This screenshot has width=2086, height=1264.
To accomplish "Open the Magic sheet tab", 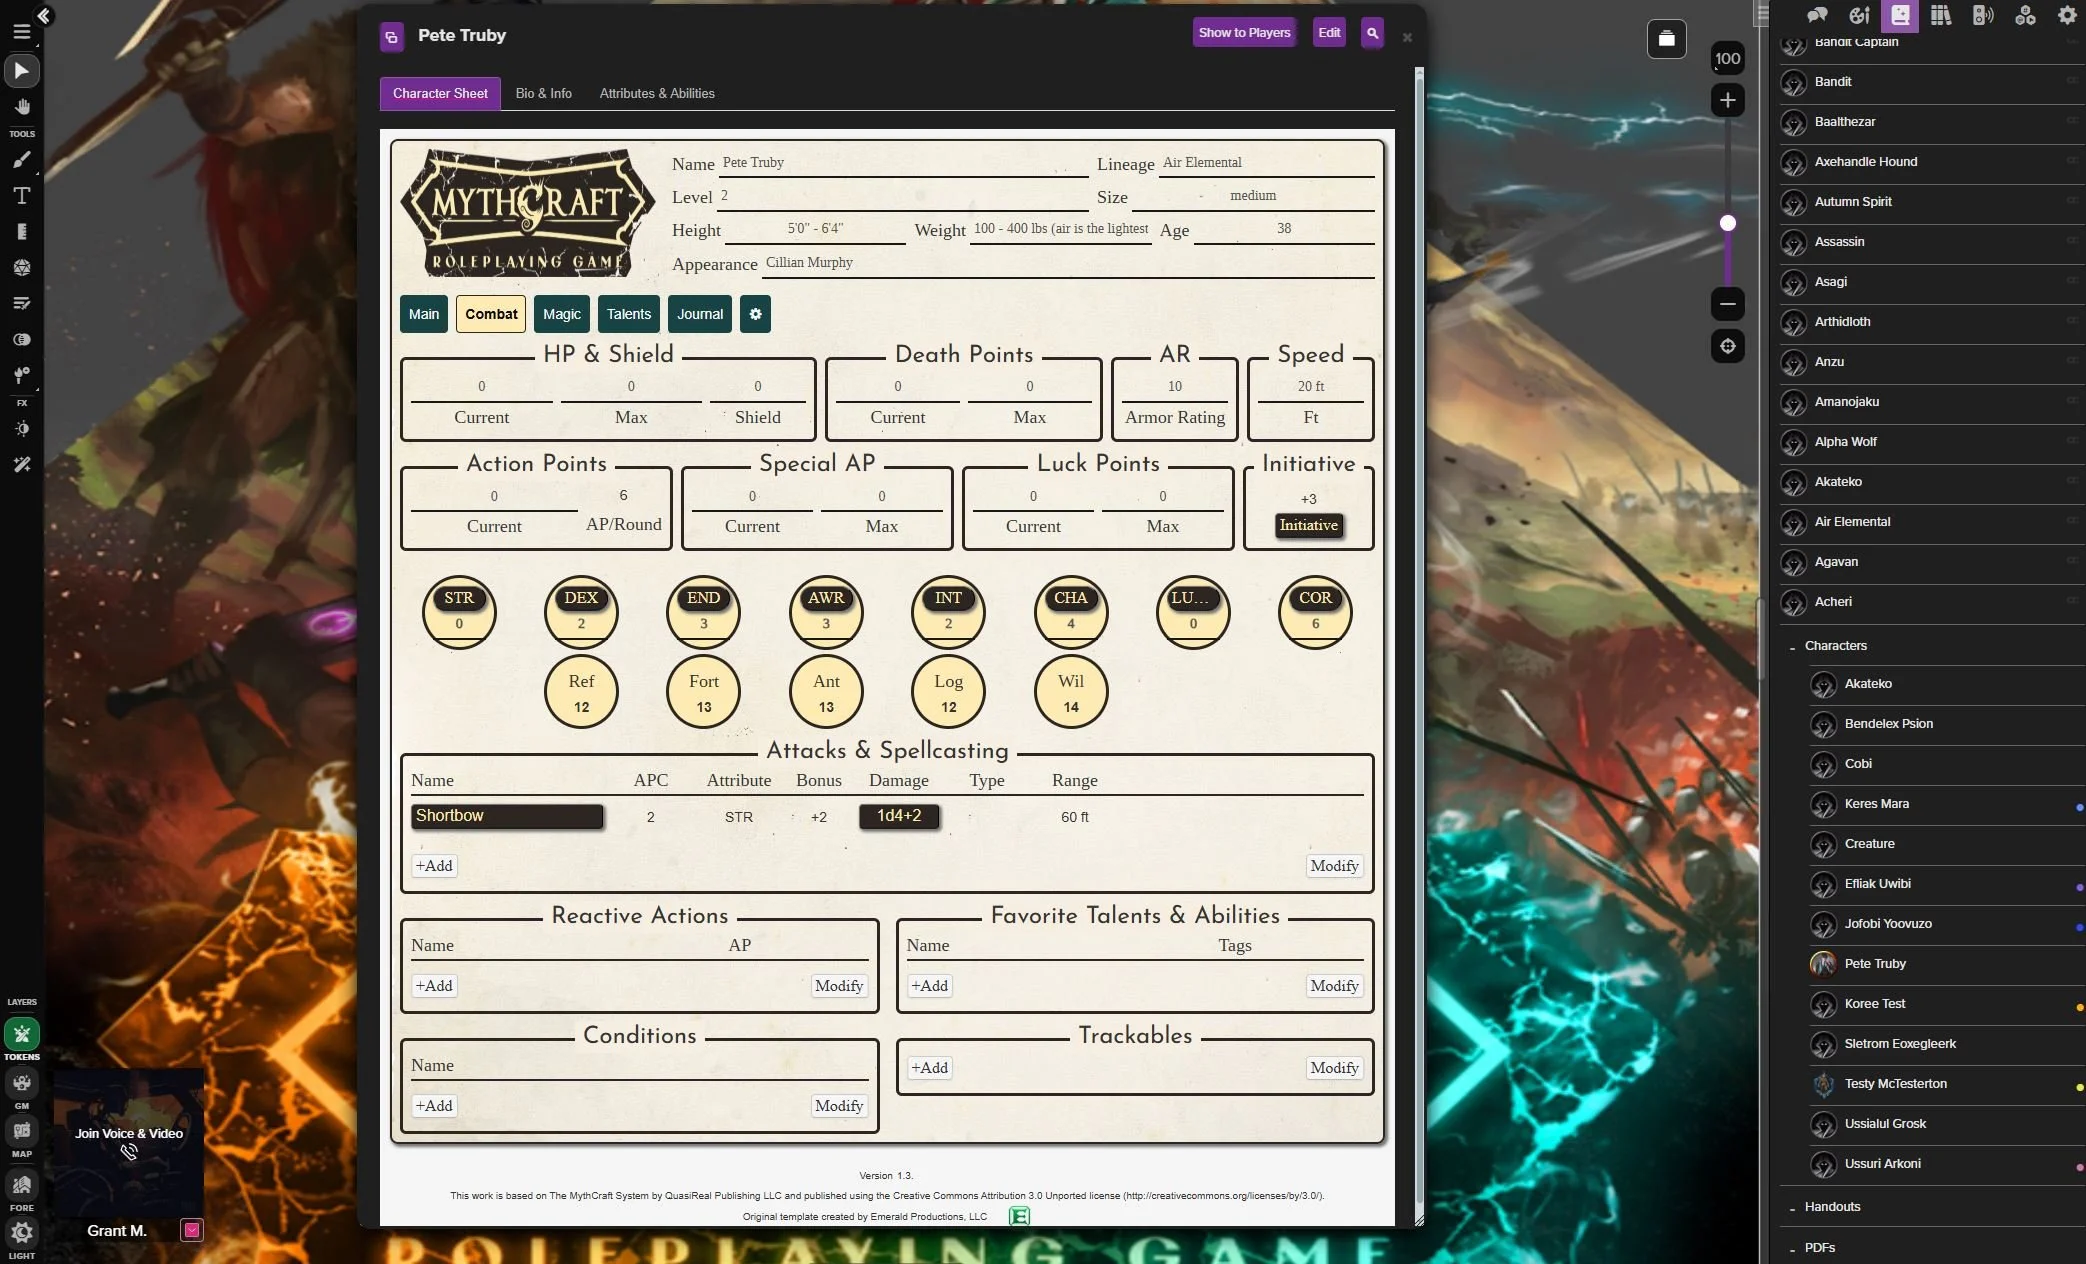I will click(x=561, y=314).
